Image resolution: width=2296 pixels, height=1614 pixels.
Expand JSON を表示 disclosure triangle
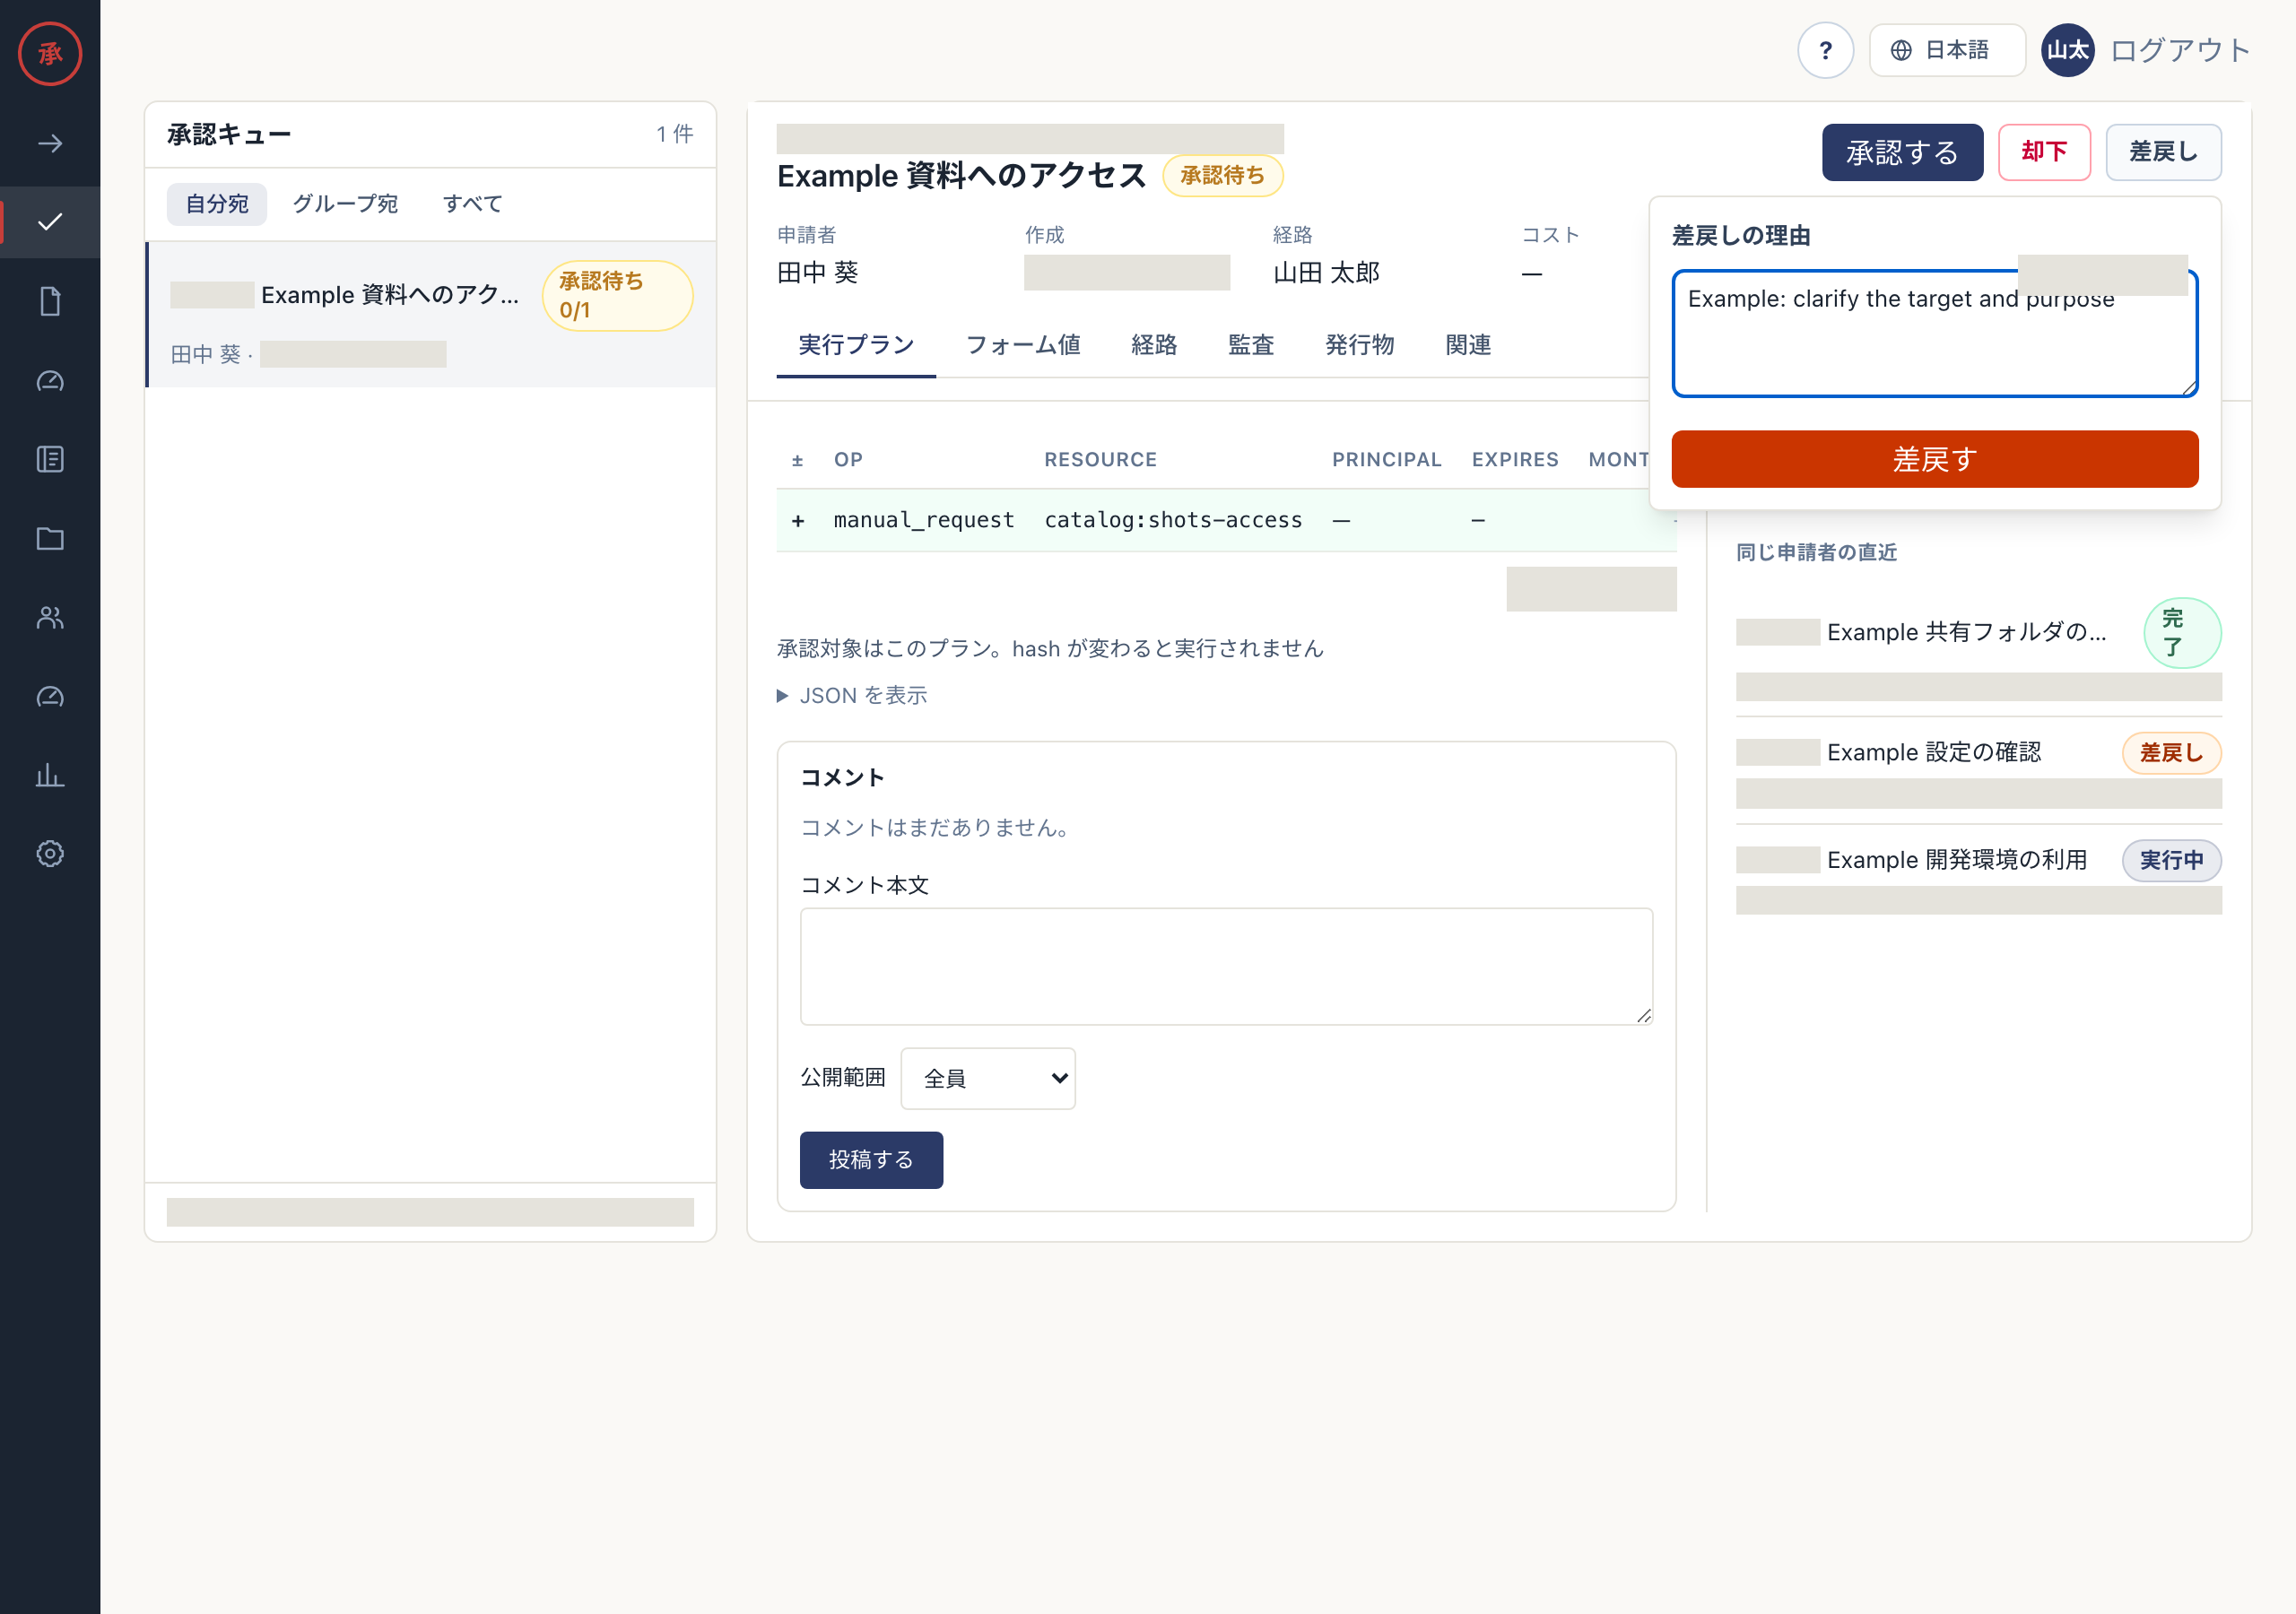(852, 695)
